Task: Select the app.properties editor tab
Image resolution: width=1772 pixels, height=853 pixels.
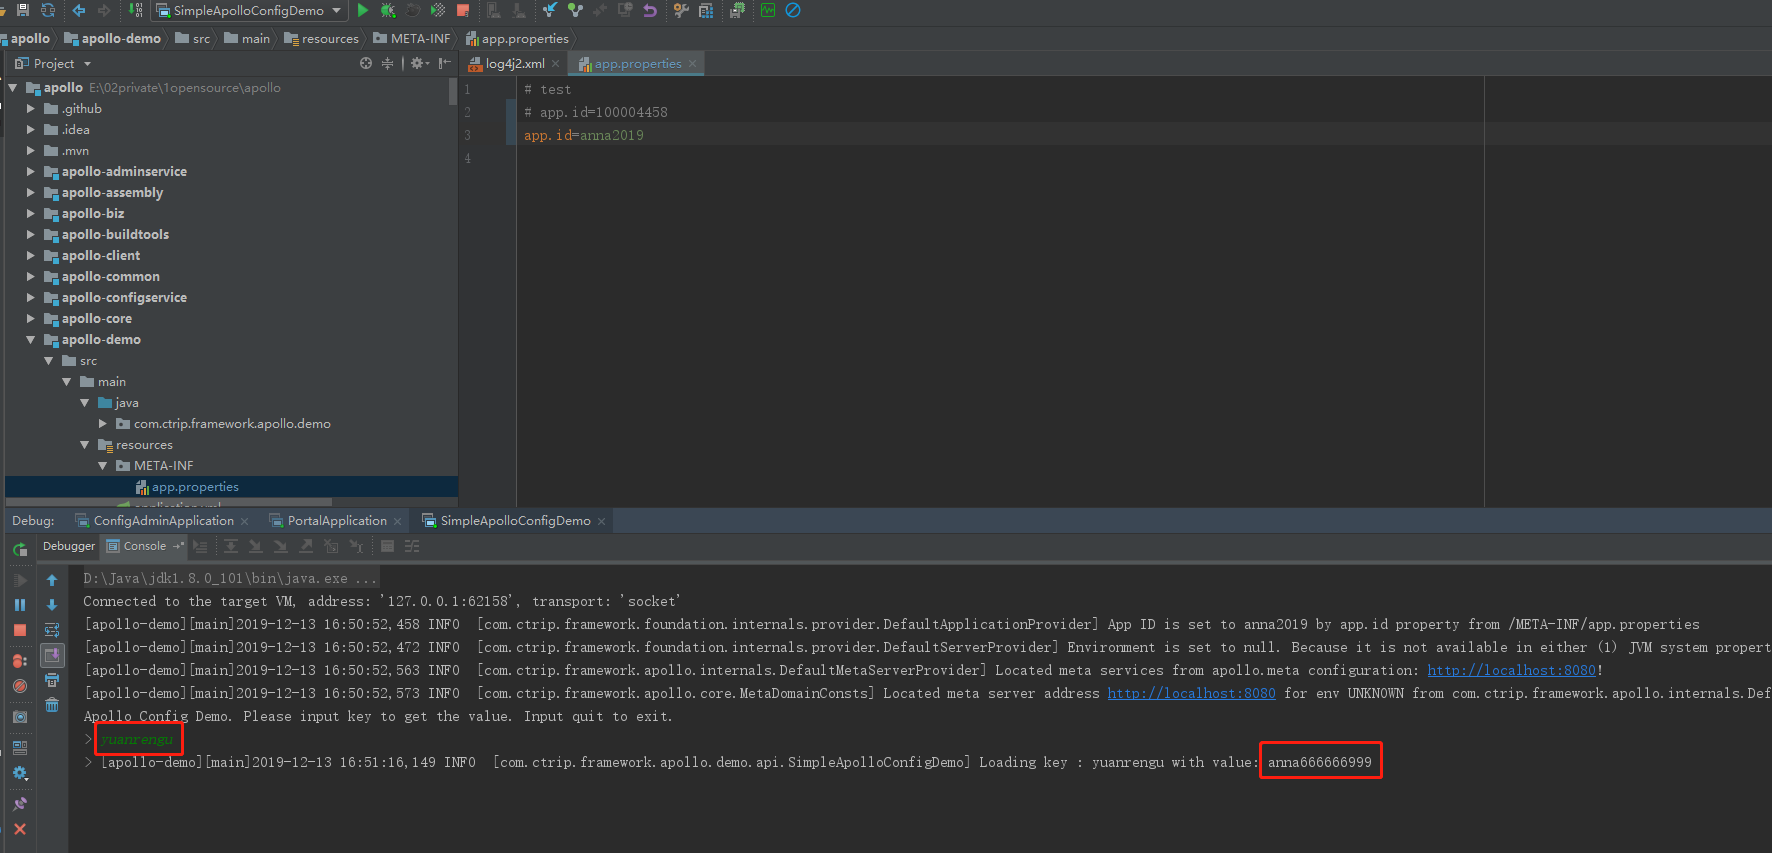Action: tap(636, 63)
